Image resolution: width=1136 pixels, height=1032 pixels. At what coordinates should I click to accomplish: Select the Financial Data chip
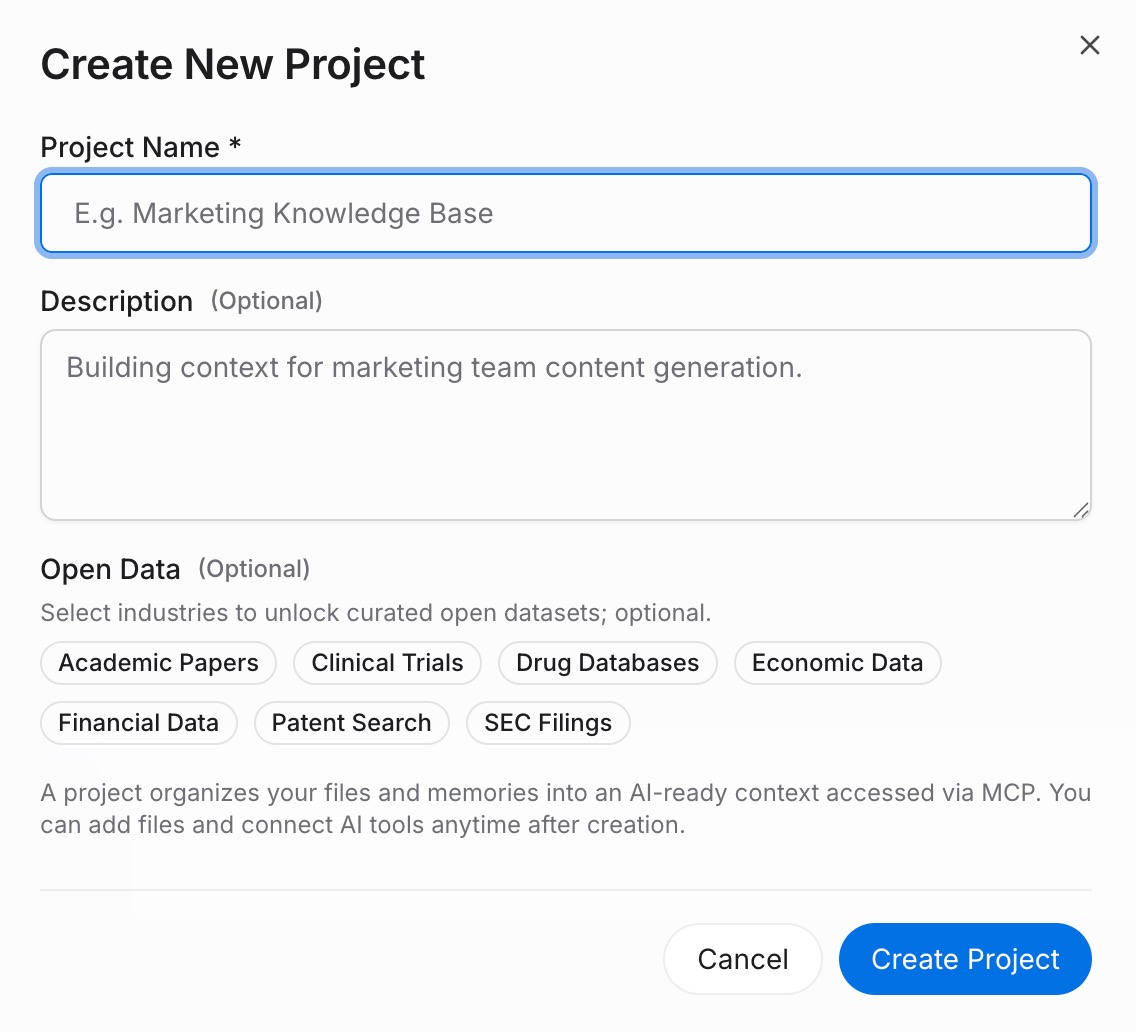point(139,723)
